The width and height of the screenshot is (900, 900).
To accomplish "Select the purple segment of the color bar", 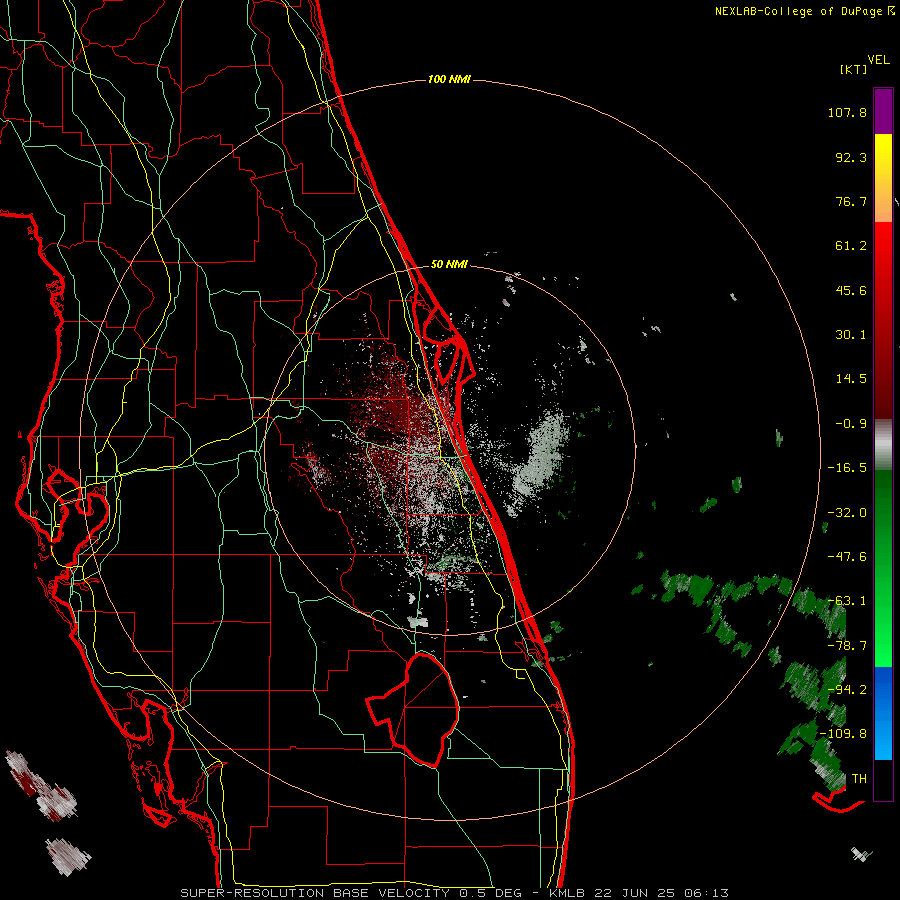I will tap(883, 111).
